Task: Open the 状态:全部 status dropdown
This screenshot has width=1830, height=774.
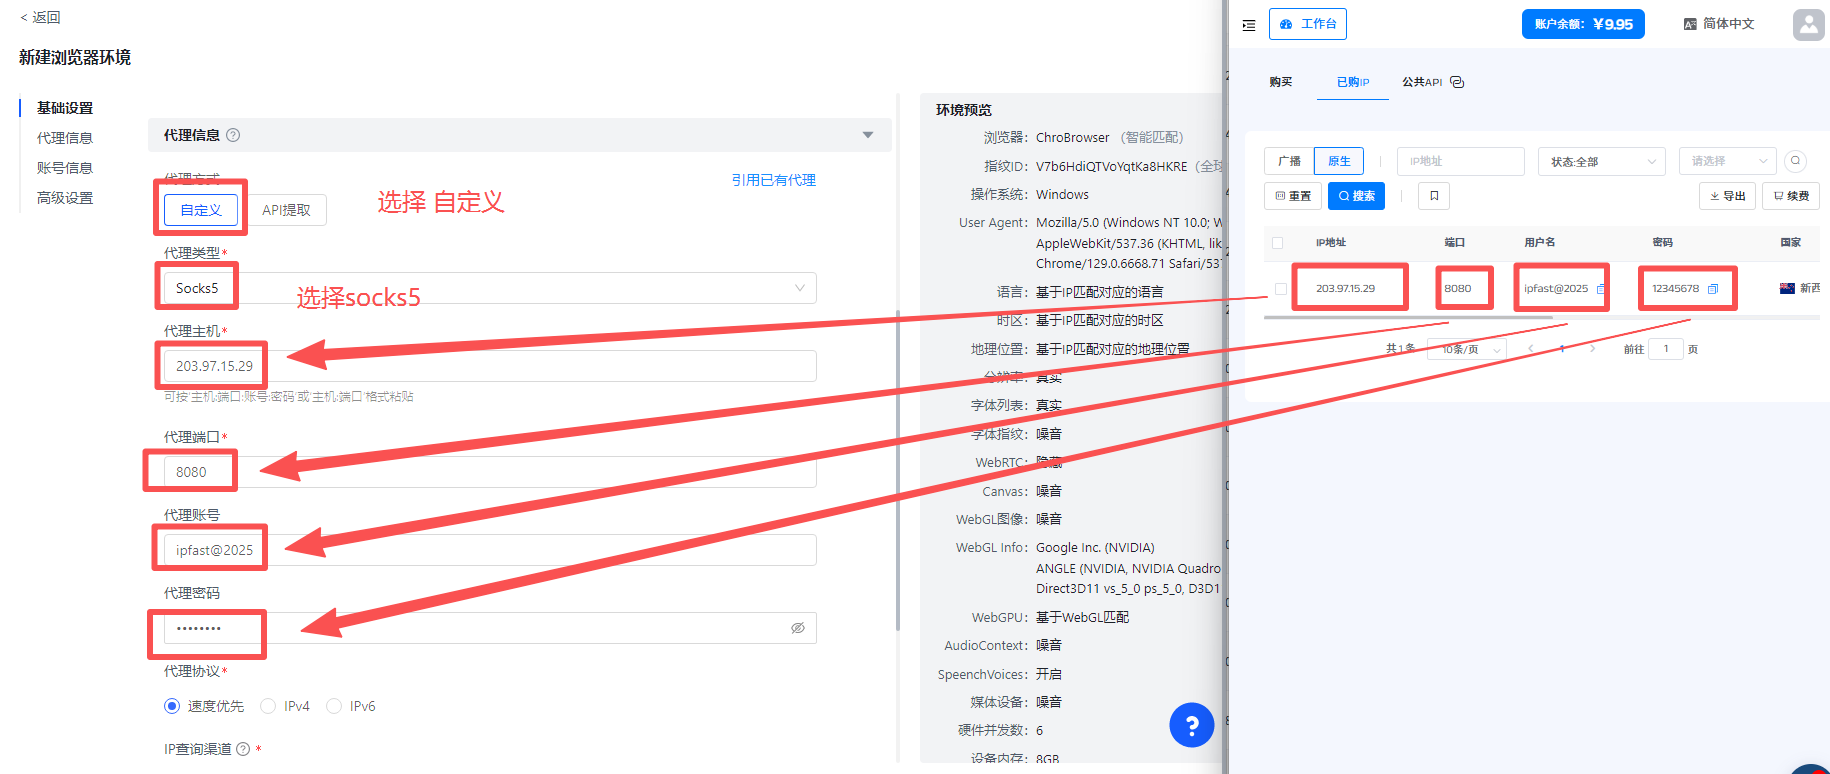Action: [x=1600, y=161]
